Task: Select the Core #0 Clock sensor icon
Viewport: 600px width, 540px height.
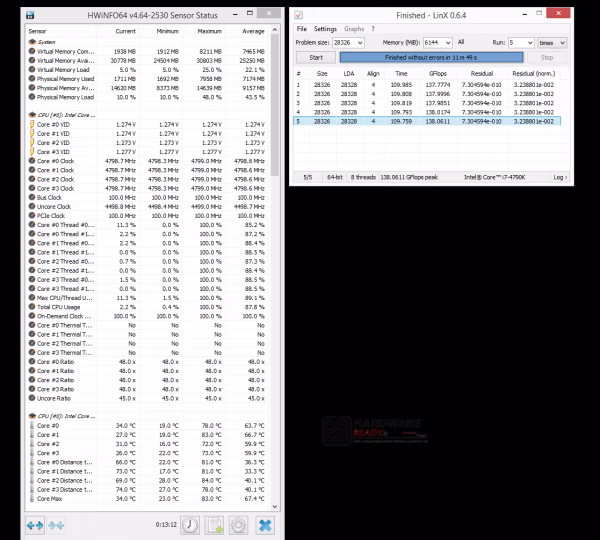Action: 32,161
